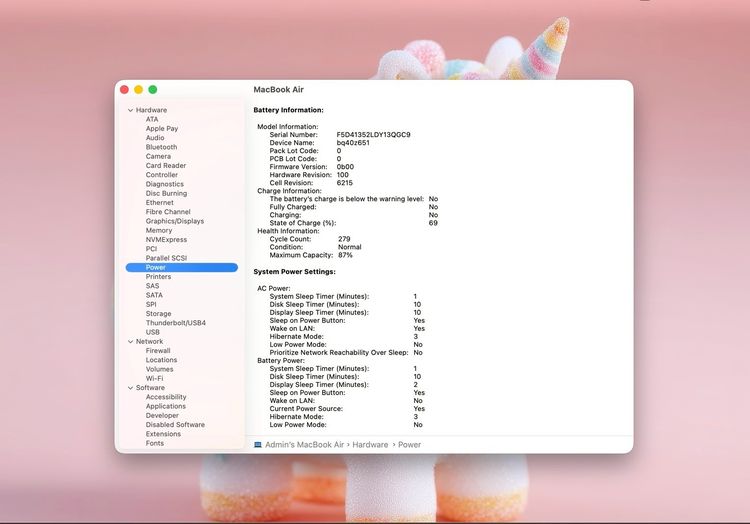The height and width of the screenshot is (524, 750).
Task: Open the SPI entry
Action: click(x=151, y=304)
